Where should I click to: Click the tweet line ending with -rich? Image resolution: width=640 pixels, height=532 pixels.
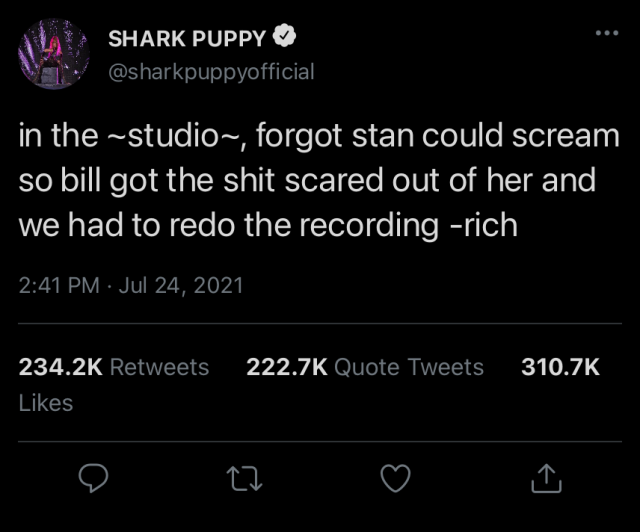268,223
